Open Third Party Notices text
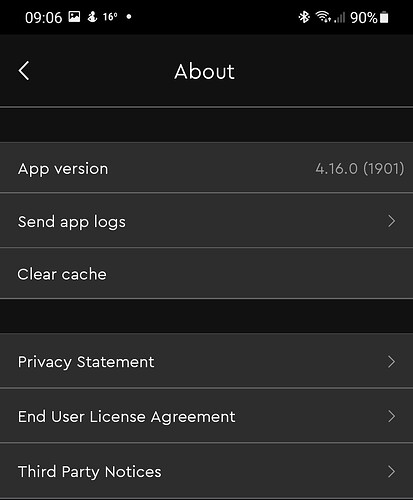Image resolution: width=413 pixels, height=500 pixels. pos(89,472)
